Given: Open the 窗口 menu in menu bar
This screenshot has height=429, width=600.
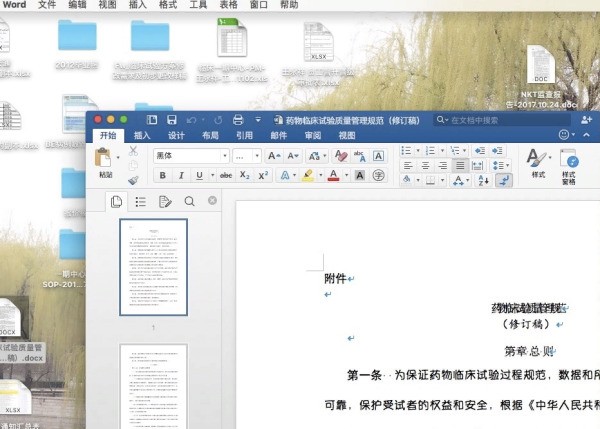Looking at the screenshot, I should tap(259, 5).
